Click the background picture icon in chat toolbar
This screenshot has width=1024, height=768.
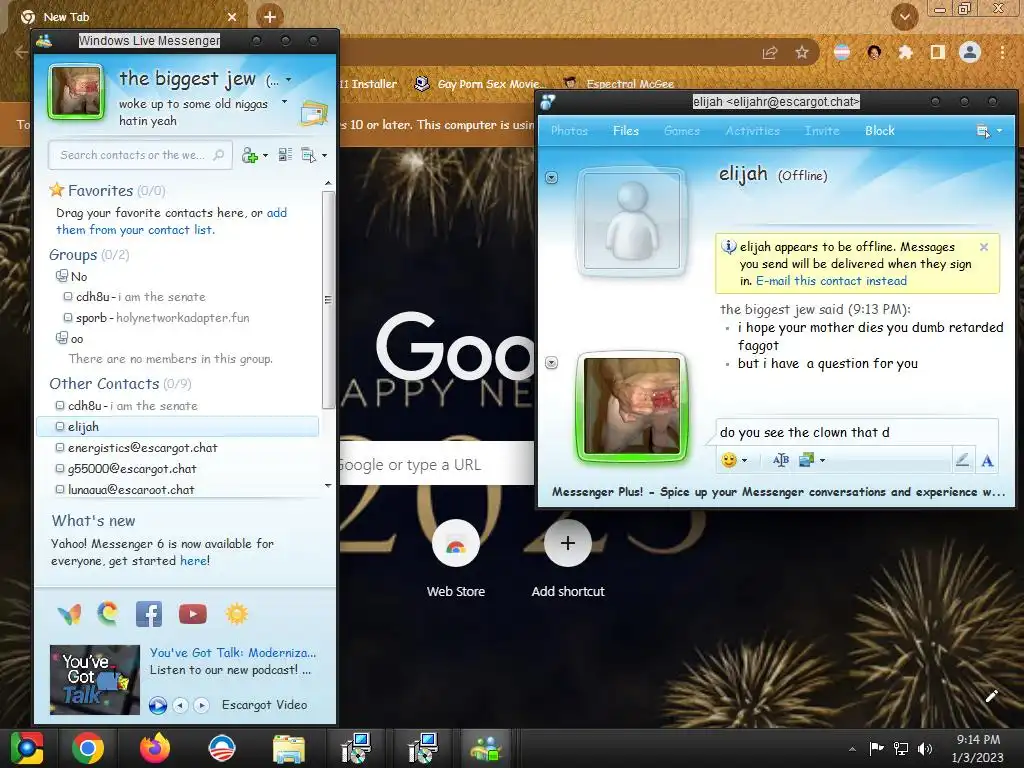point(807,460)
